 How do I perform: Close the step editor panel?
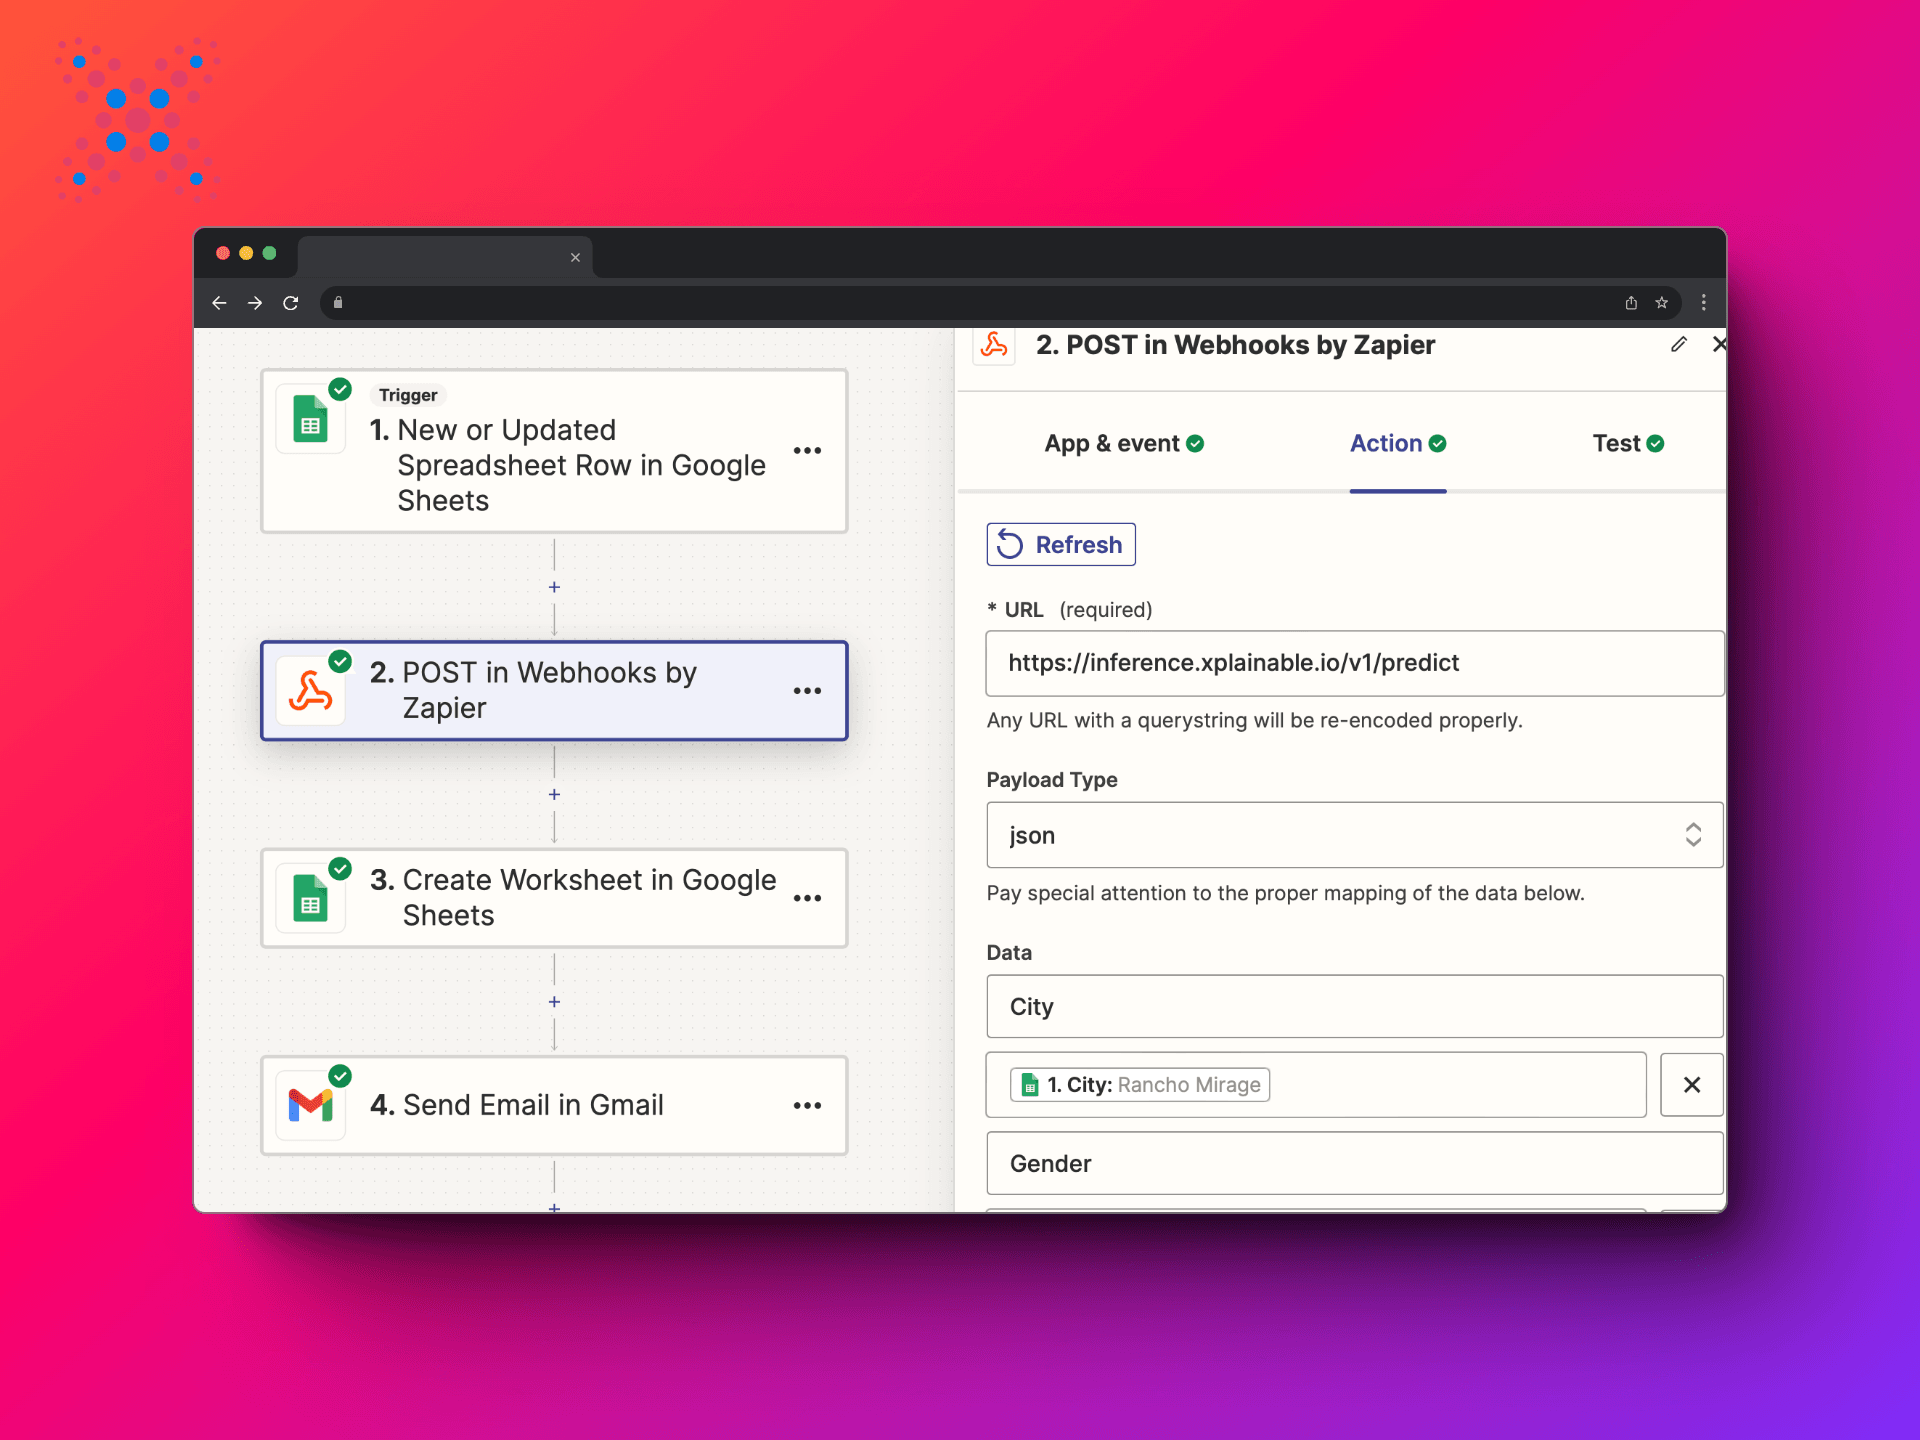1719,345
